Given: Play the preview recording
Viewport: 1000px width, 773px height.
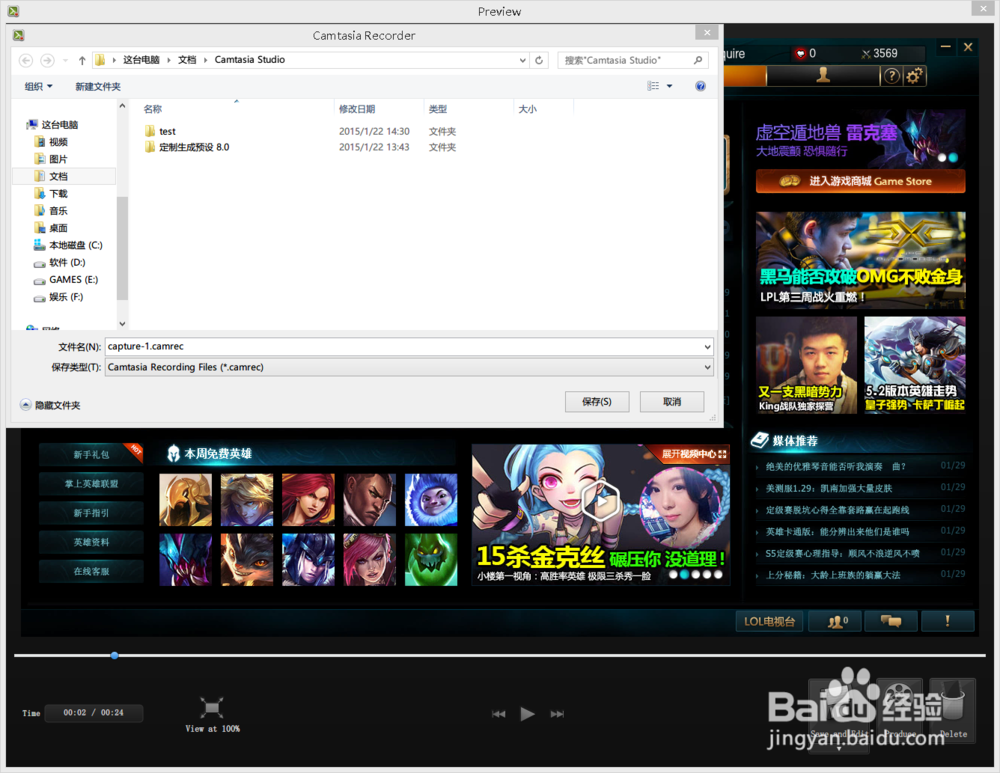Looking at the screenshot, I should tap(527, 714).
